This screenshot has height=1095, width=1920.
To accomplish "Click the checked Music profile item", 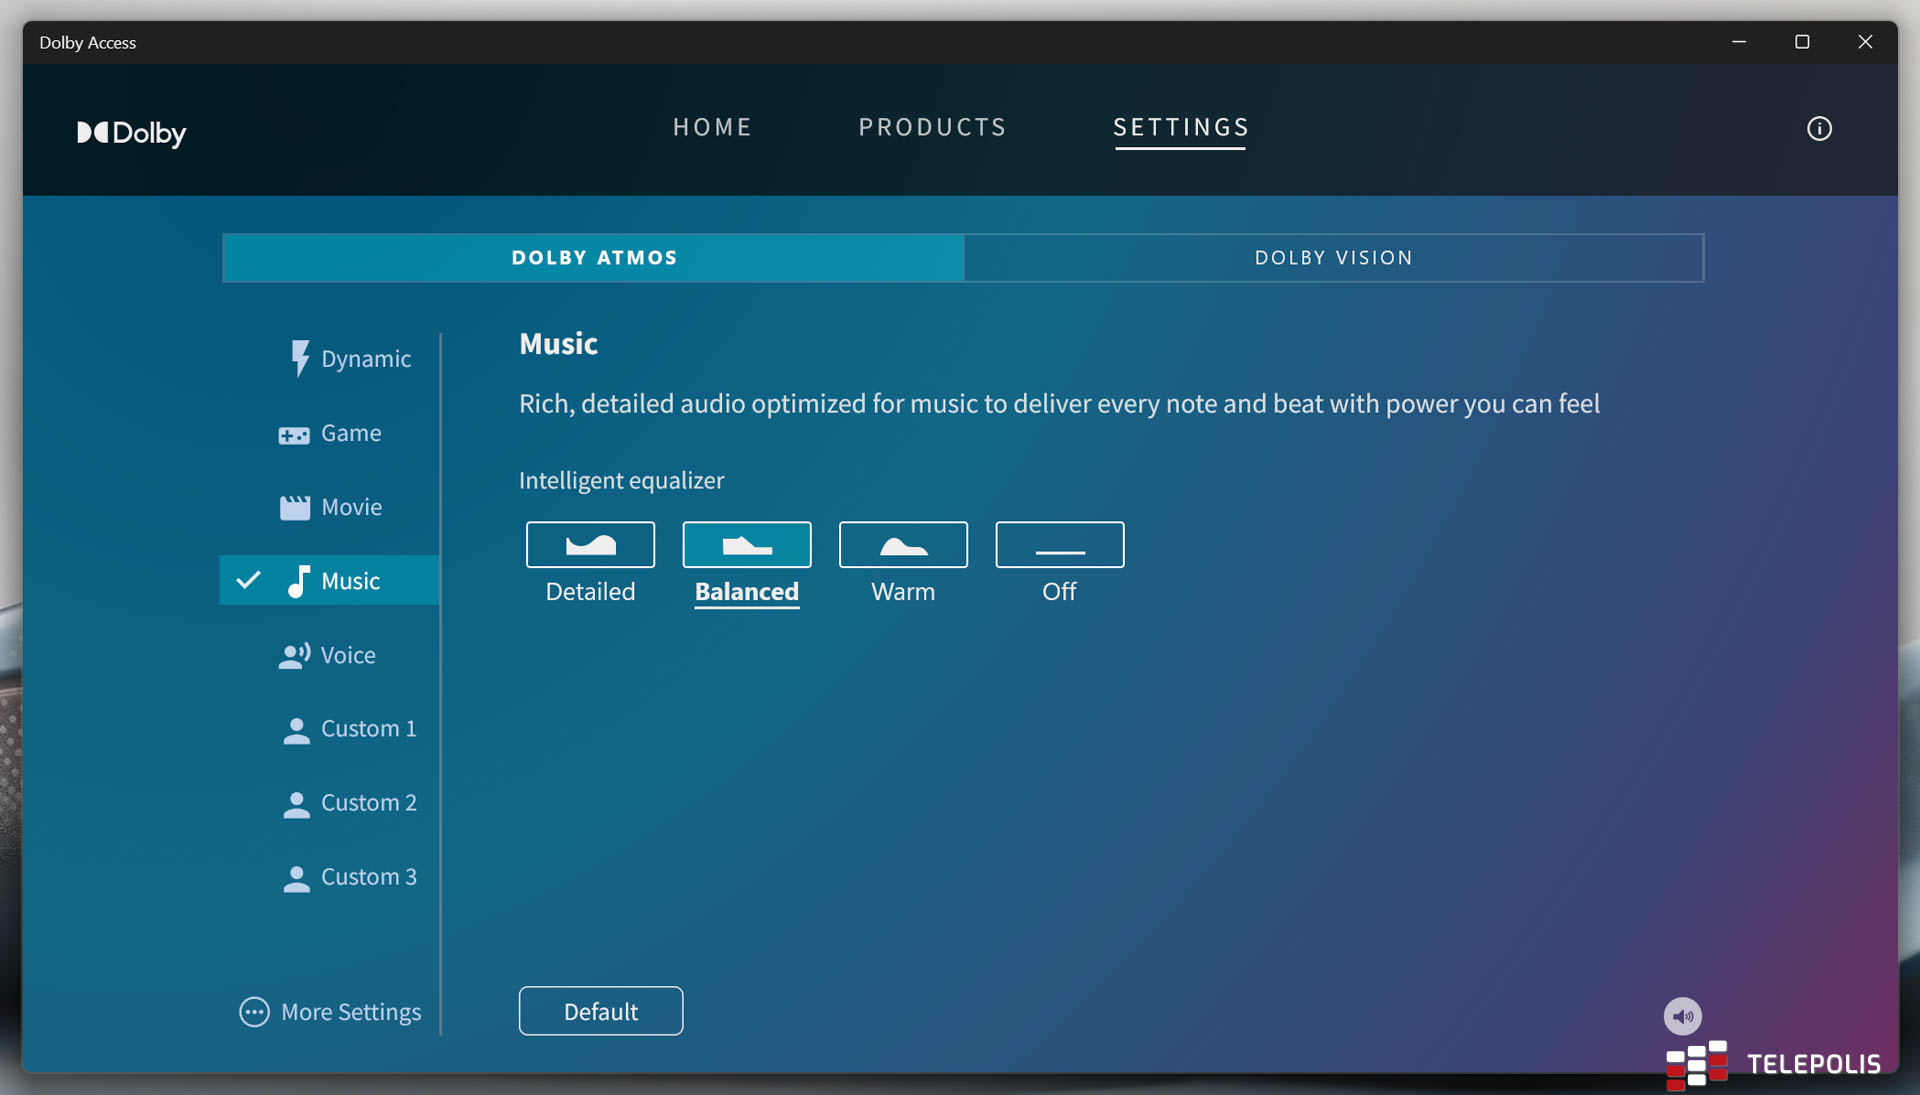I will click(330, 581).
